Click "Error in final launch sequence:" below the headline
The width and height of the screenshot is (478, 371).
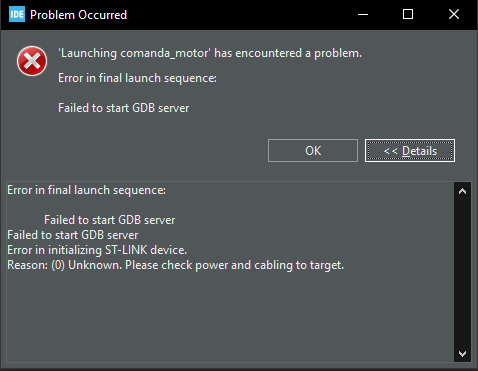click(x=137, y=78)
